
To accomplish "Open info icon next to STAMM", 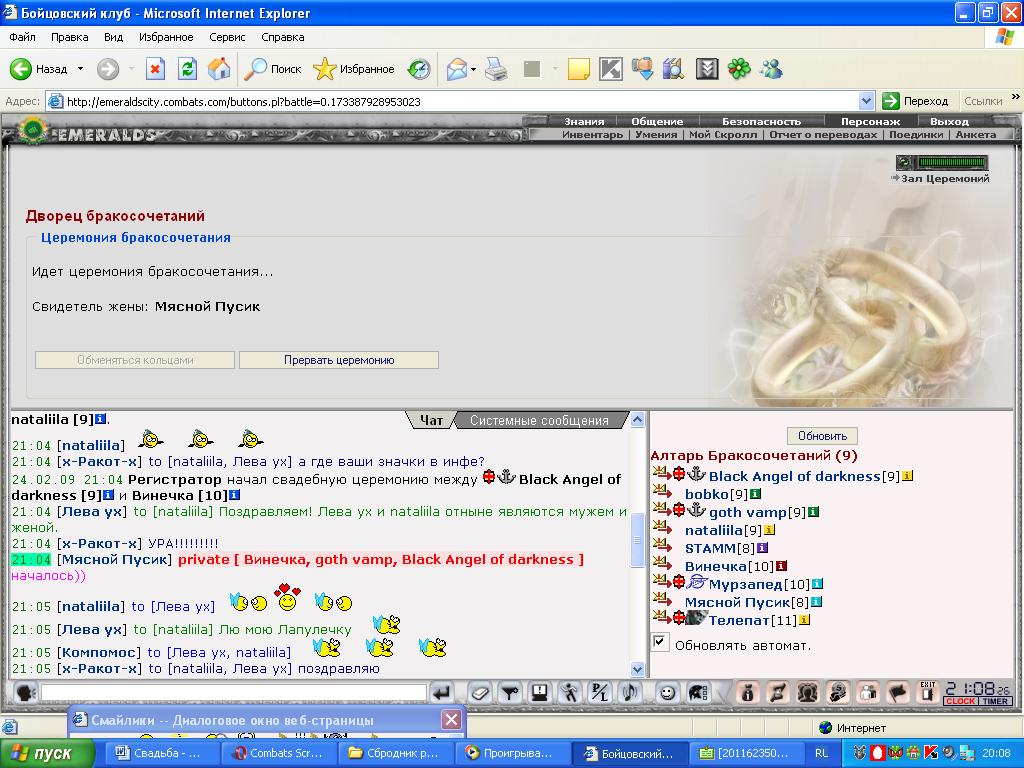I will click(x=762, y=548).
